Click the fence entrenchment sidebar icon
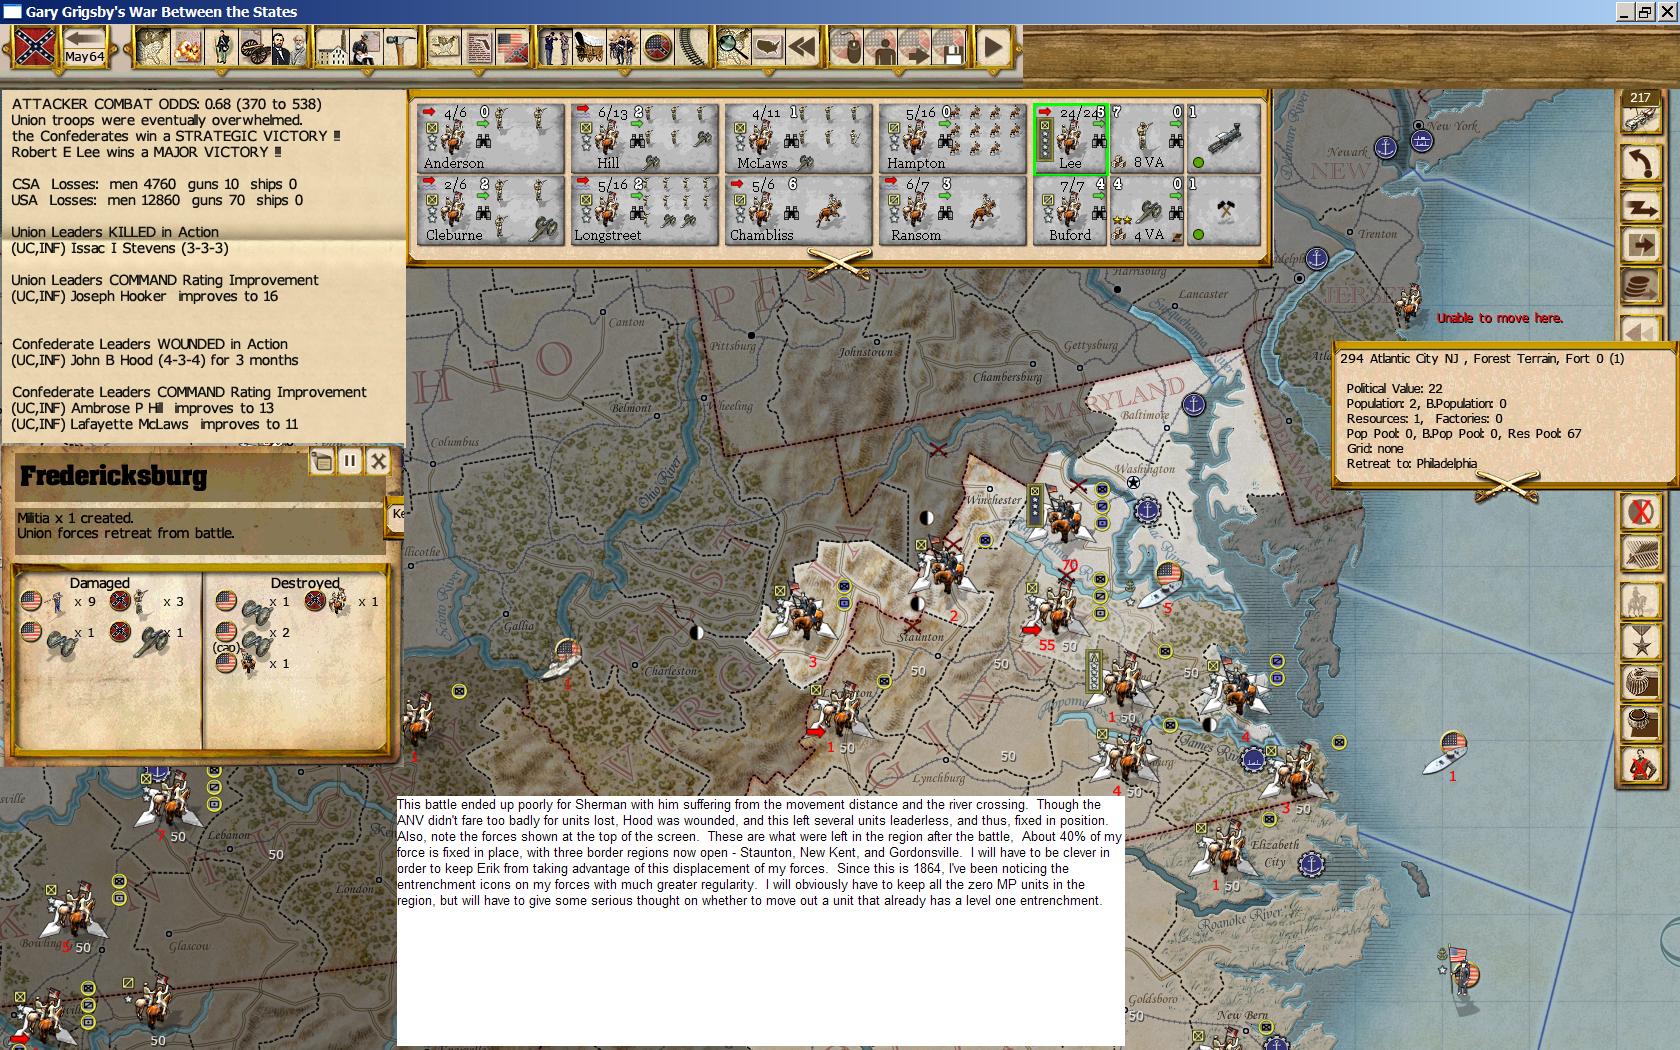This screenshot has width=1680, height=1050. point(1641,555)
